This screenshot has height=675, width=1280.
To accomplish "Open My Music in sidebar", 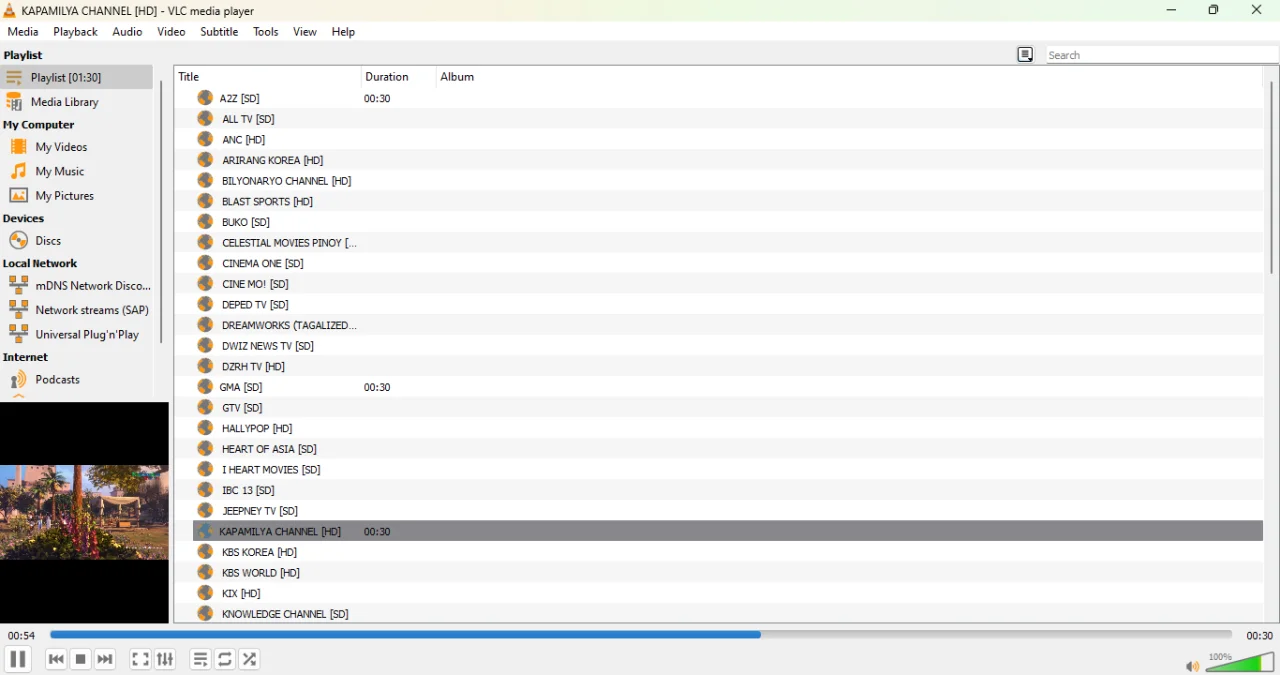I will 77,171.
